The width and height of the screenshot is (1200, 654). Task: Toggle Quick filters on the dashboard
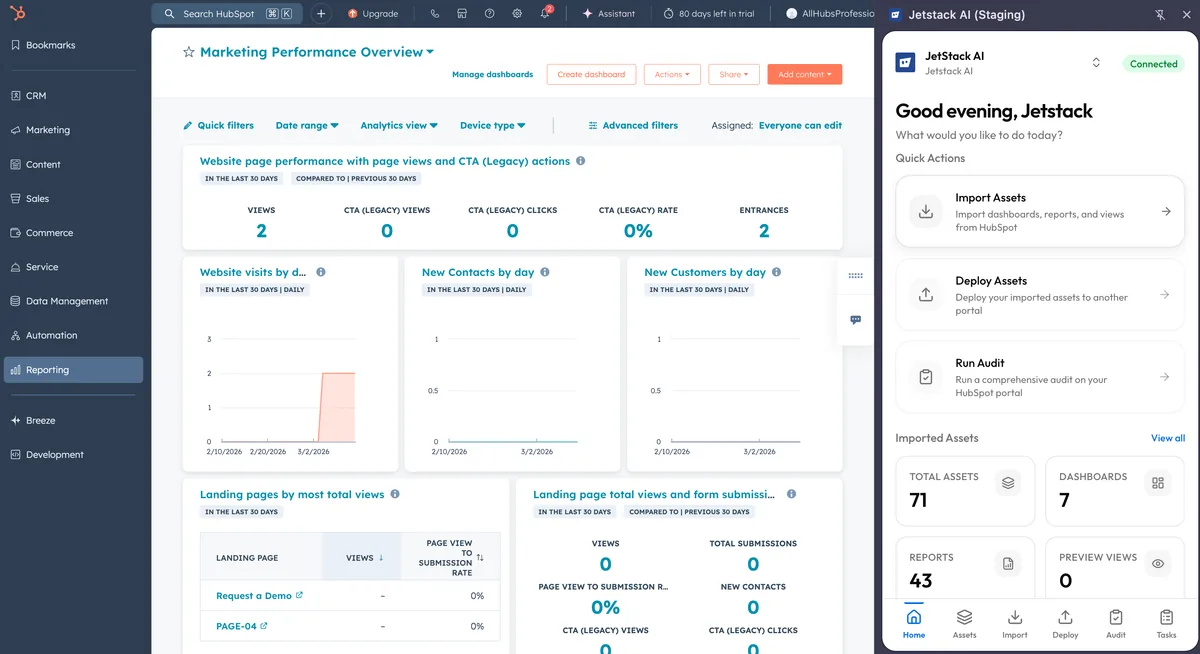(x=219, y=125)
